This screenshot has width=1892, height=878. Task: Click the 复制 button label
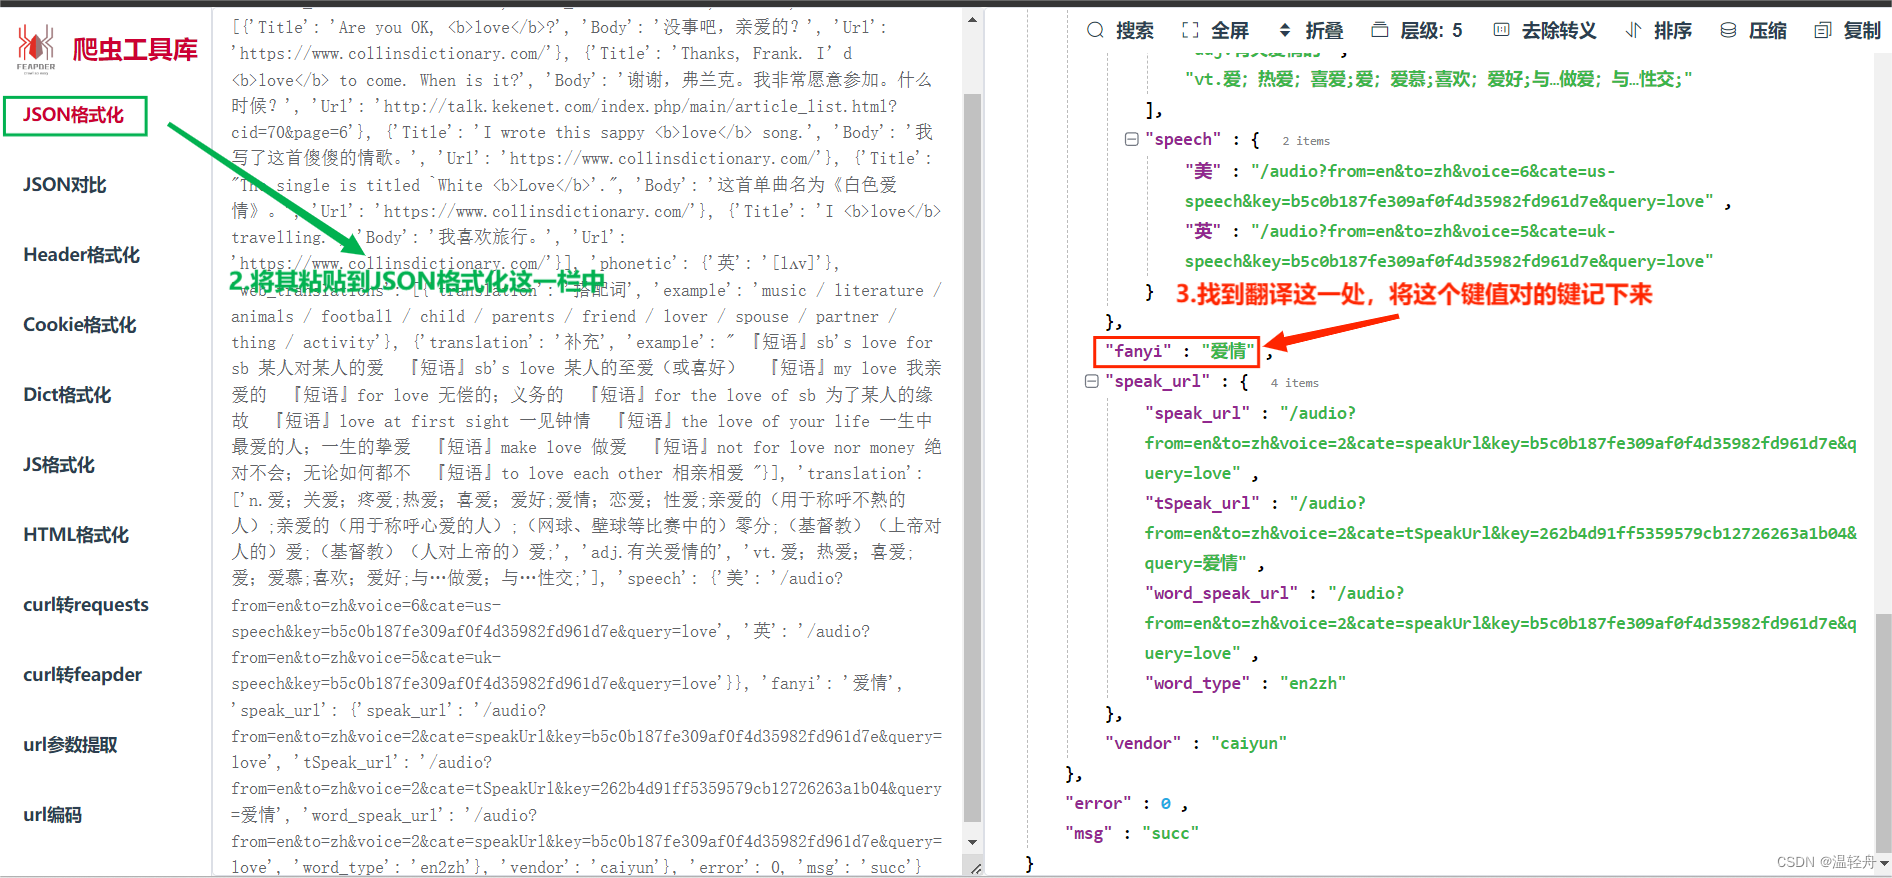click(x=1863, y=30)
